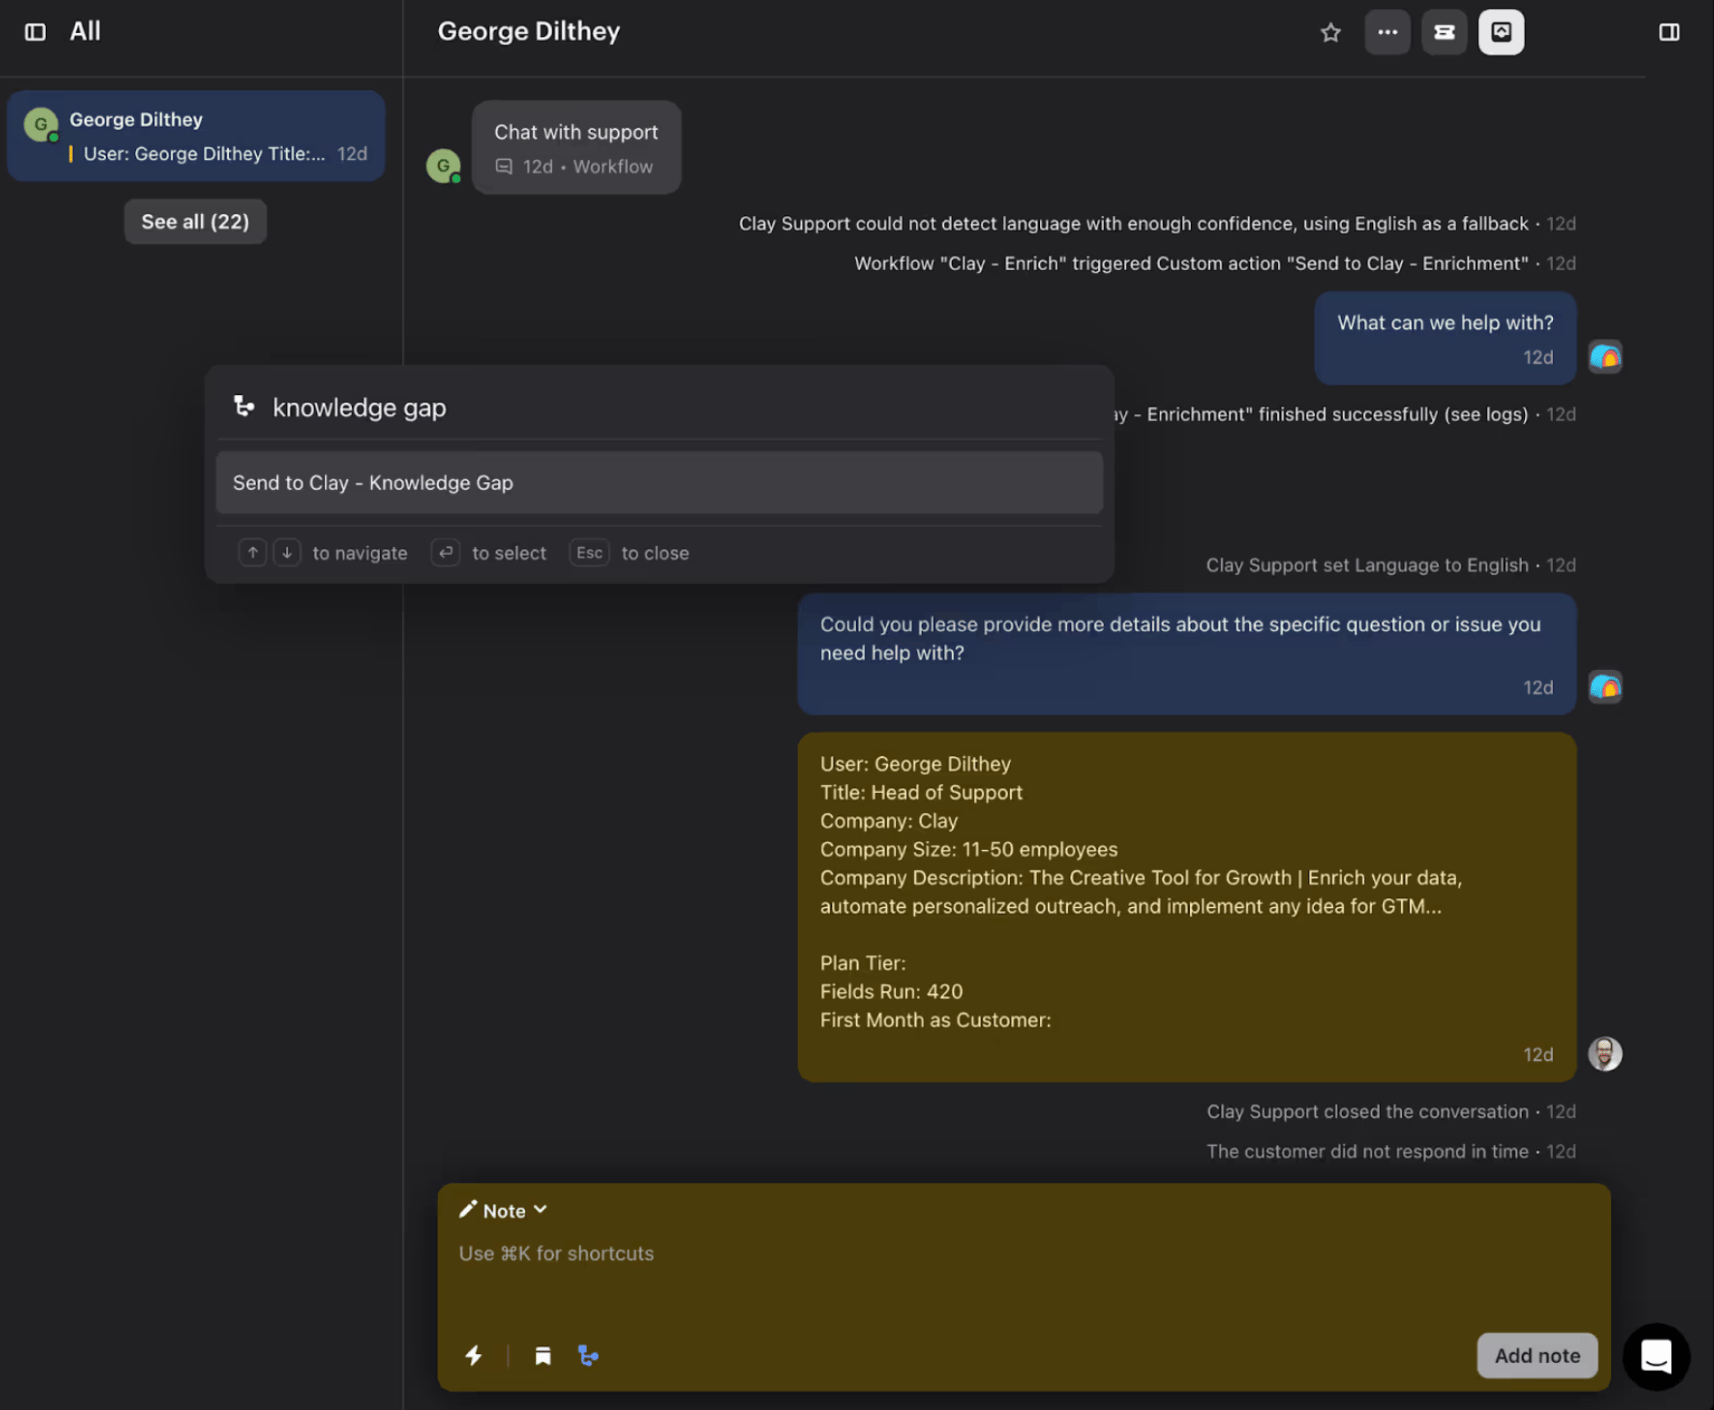
Task: Expand the Note reply type dropdown
Action: click(x=503, y=1210)
